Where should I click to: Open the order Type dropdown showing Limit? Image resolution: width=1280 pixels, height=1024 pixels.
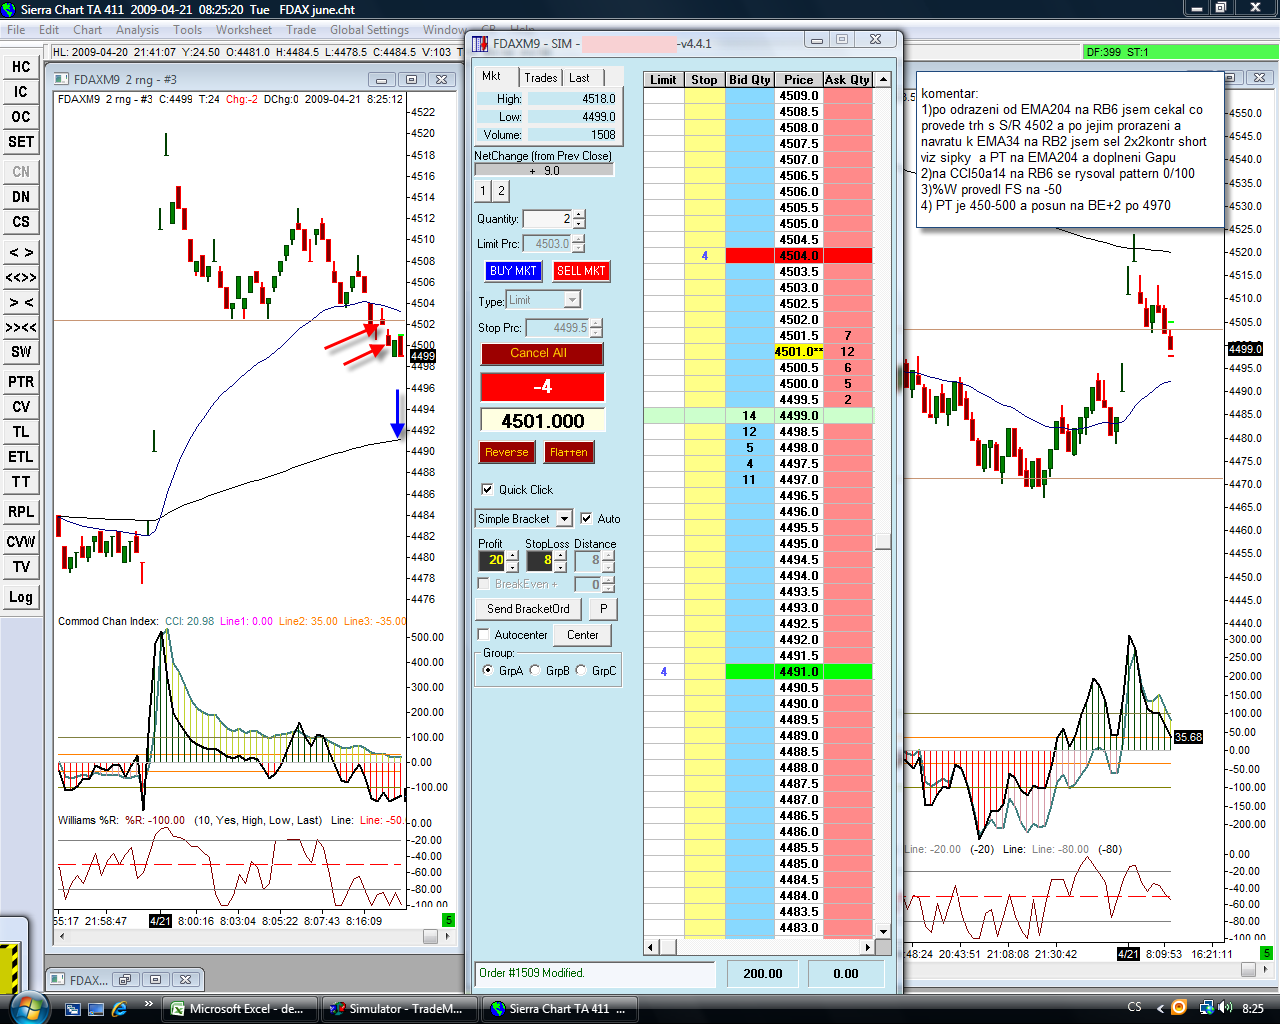click(572, 300)
